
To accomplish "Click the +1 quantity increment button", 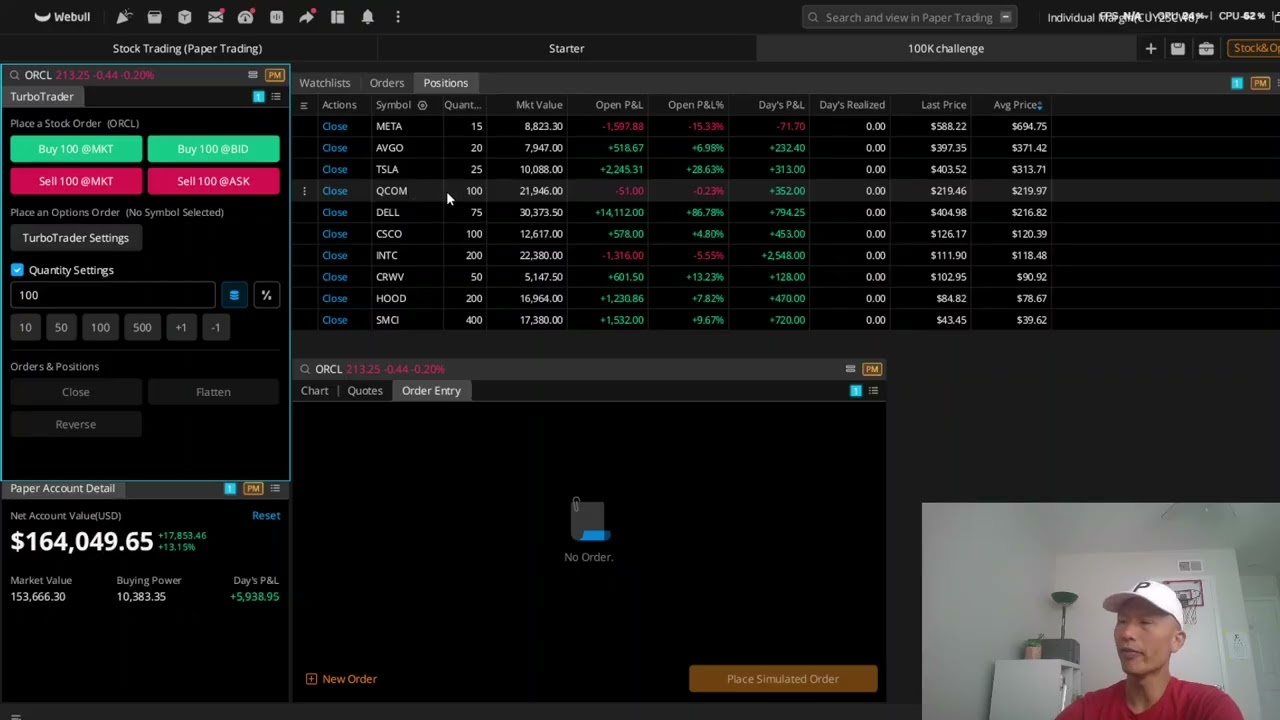I will tap(181, 327).
